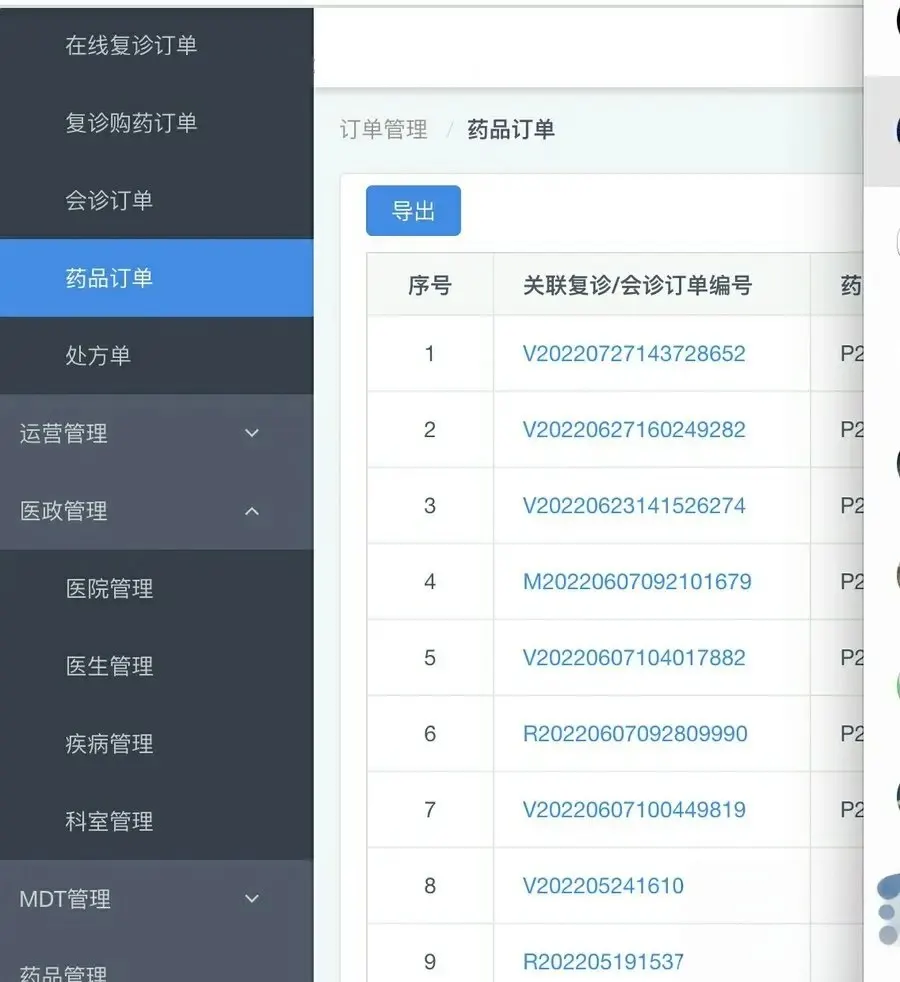Navigate to 医生管理 page
The height and width of the screenshot is (982, 900).
(x=109, y=666)
